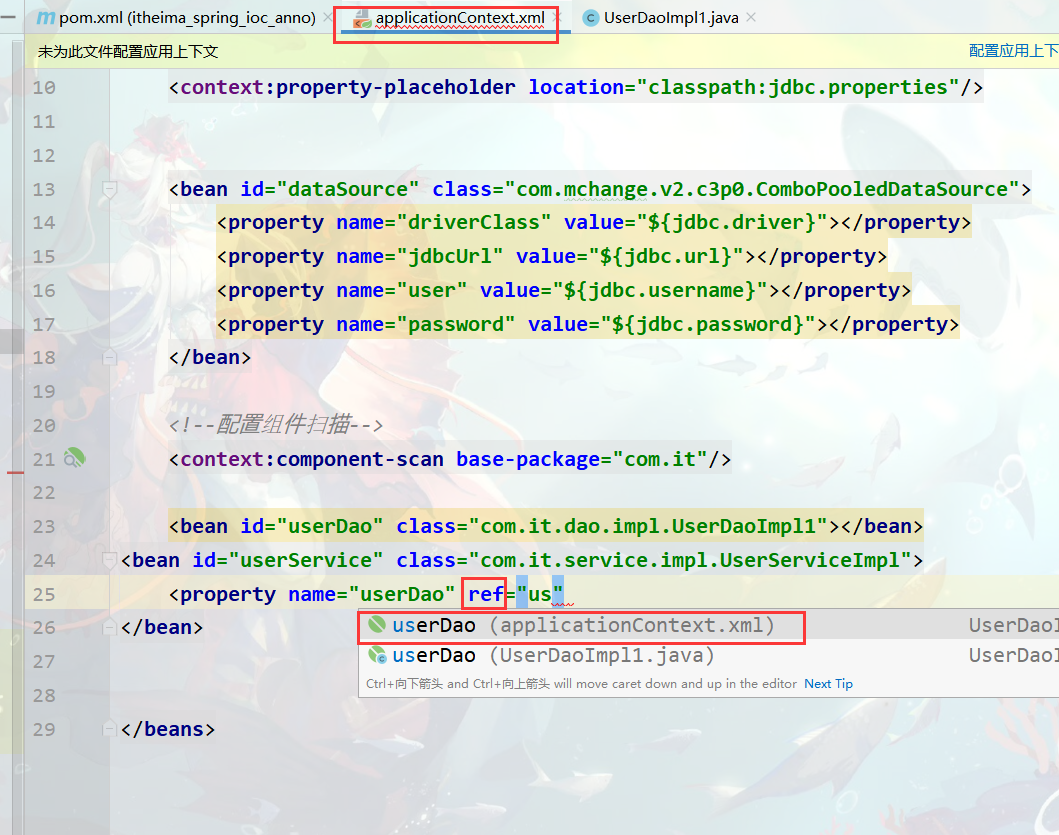Click the component scan comment on line 20
The width and height of the screenshot is (1059, 835).
(x=276, y=425)
